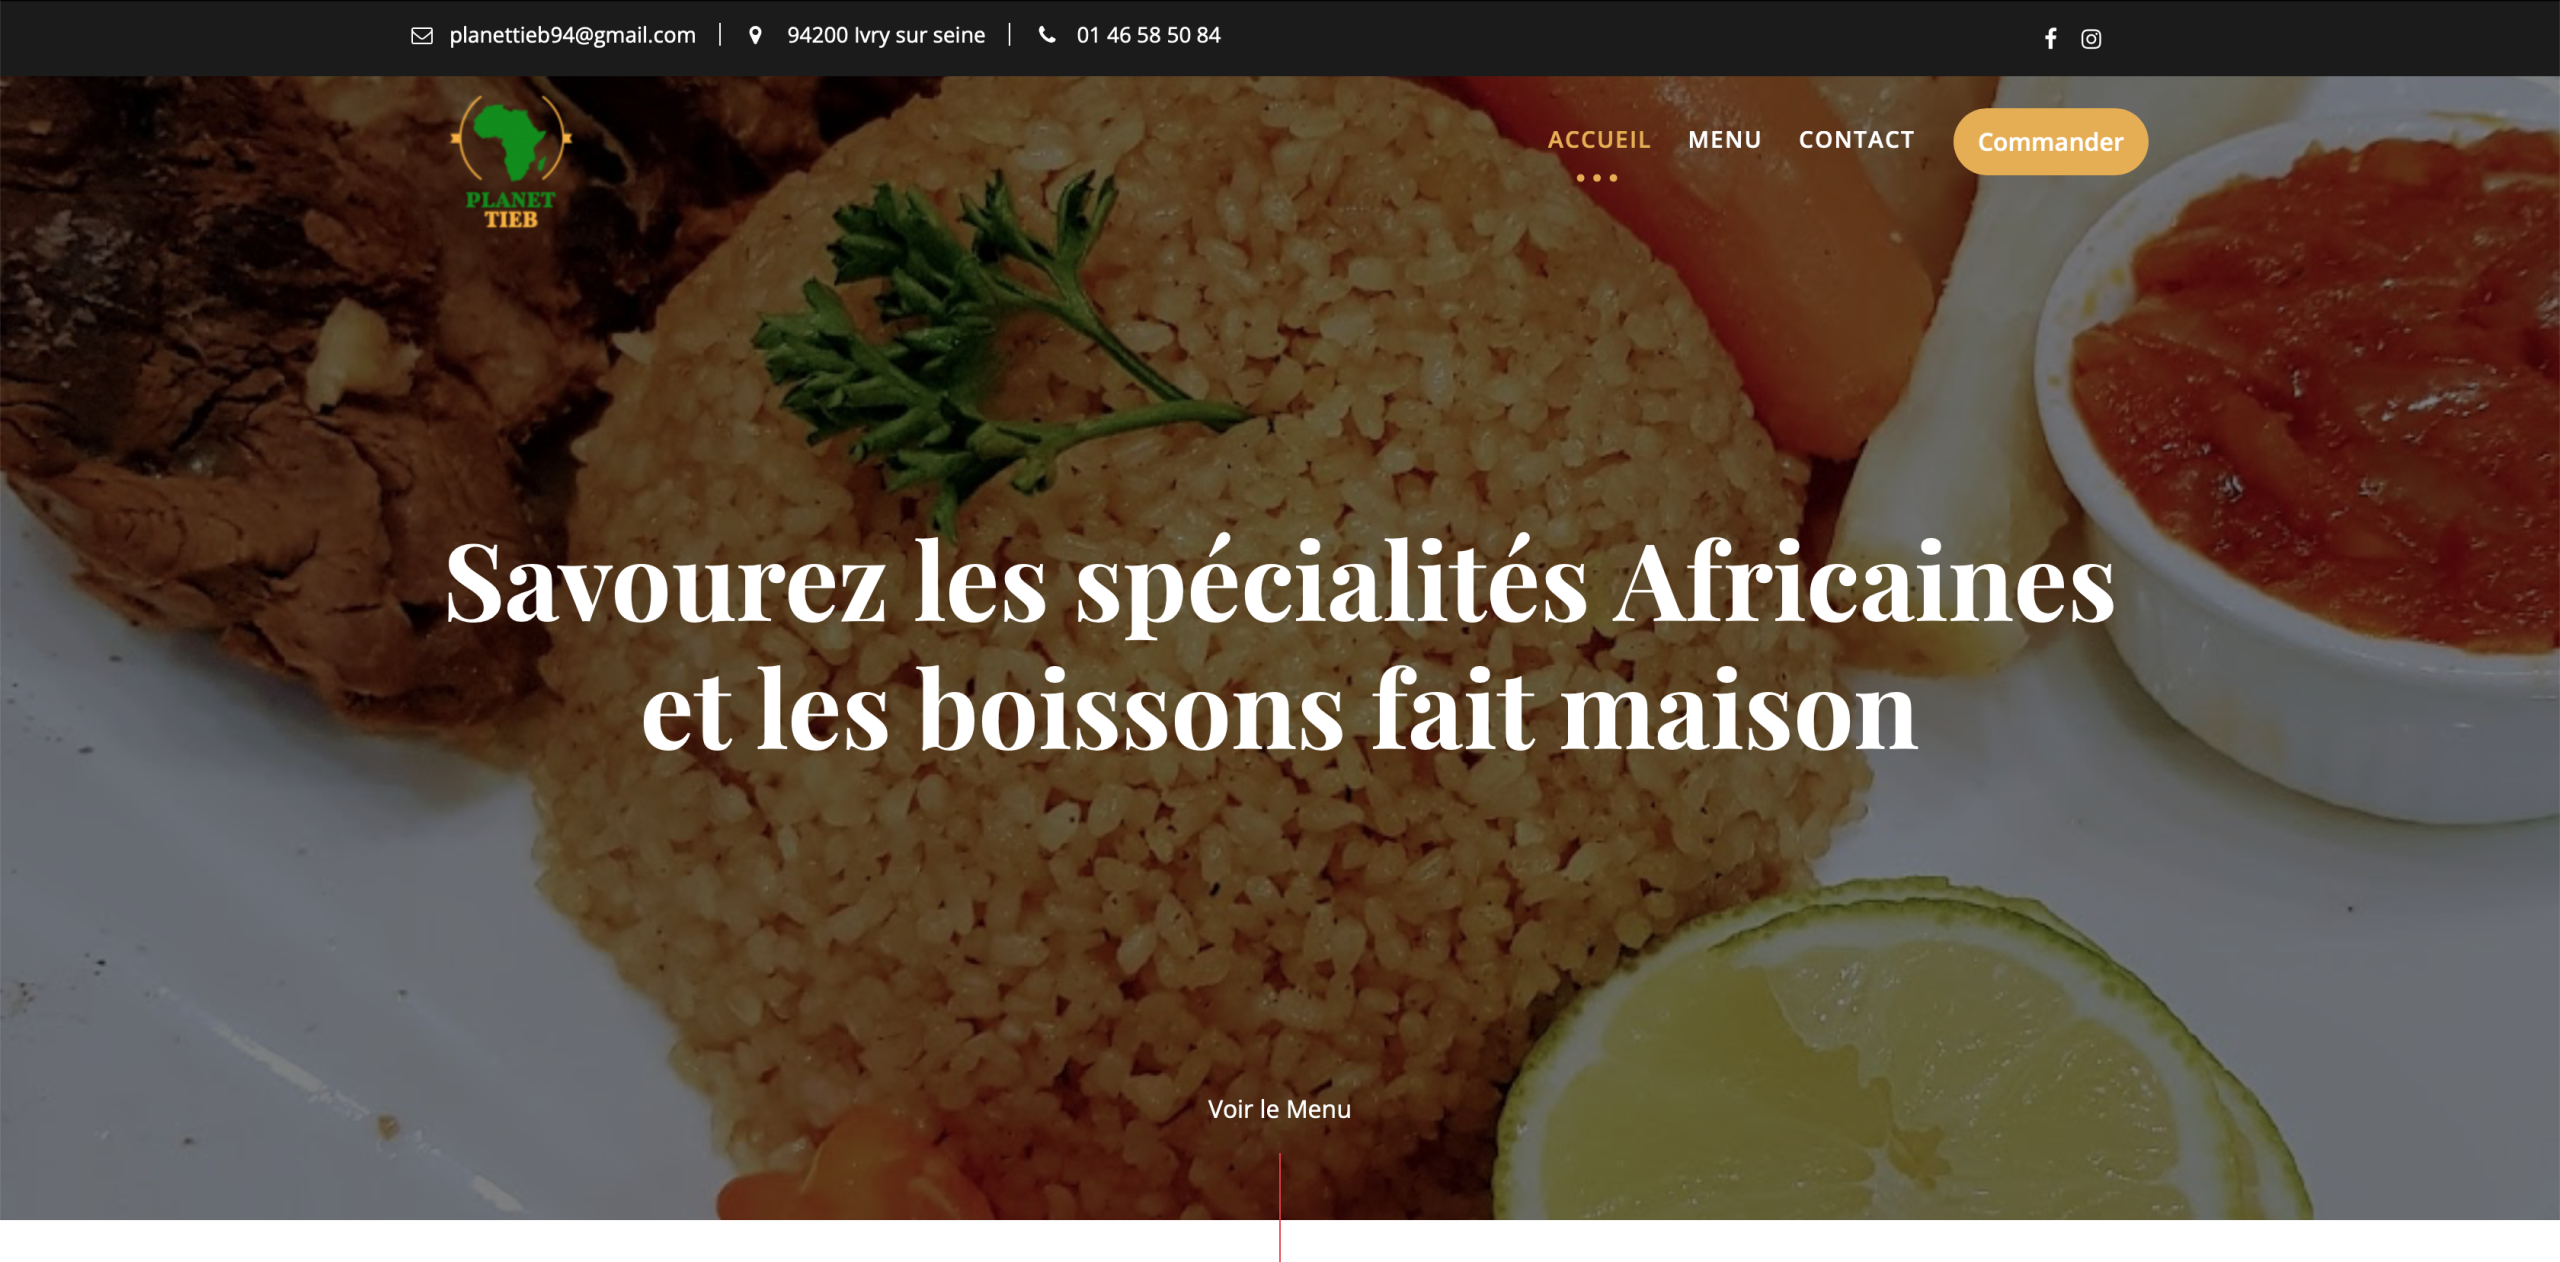Click the phone handset icon
The height and width of the screenshot is (1262, 2560).
pos(1047,35)
